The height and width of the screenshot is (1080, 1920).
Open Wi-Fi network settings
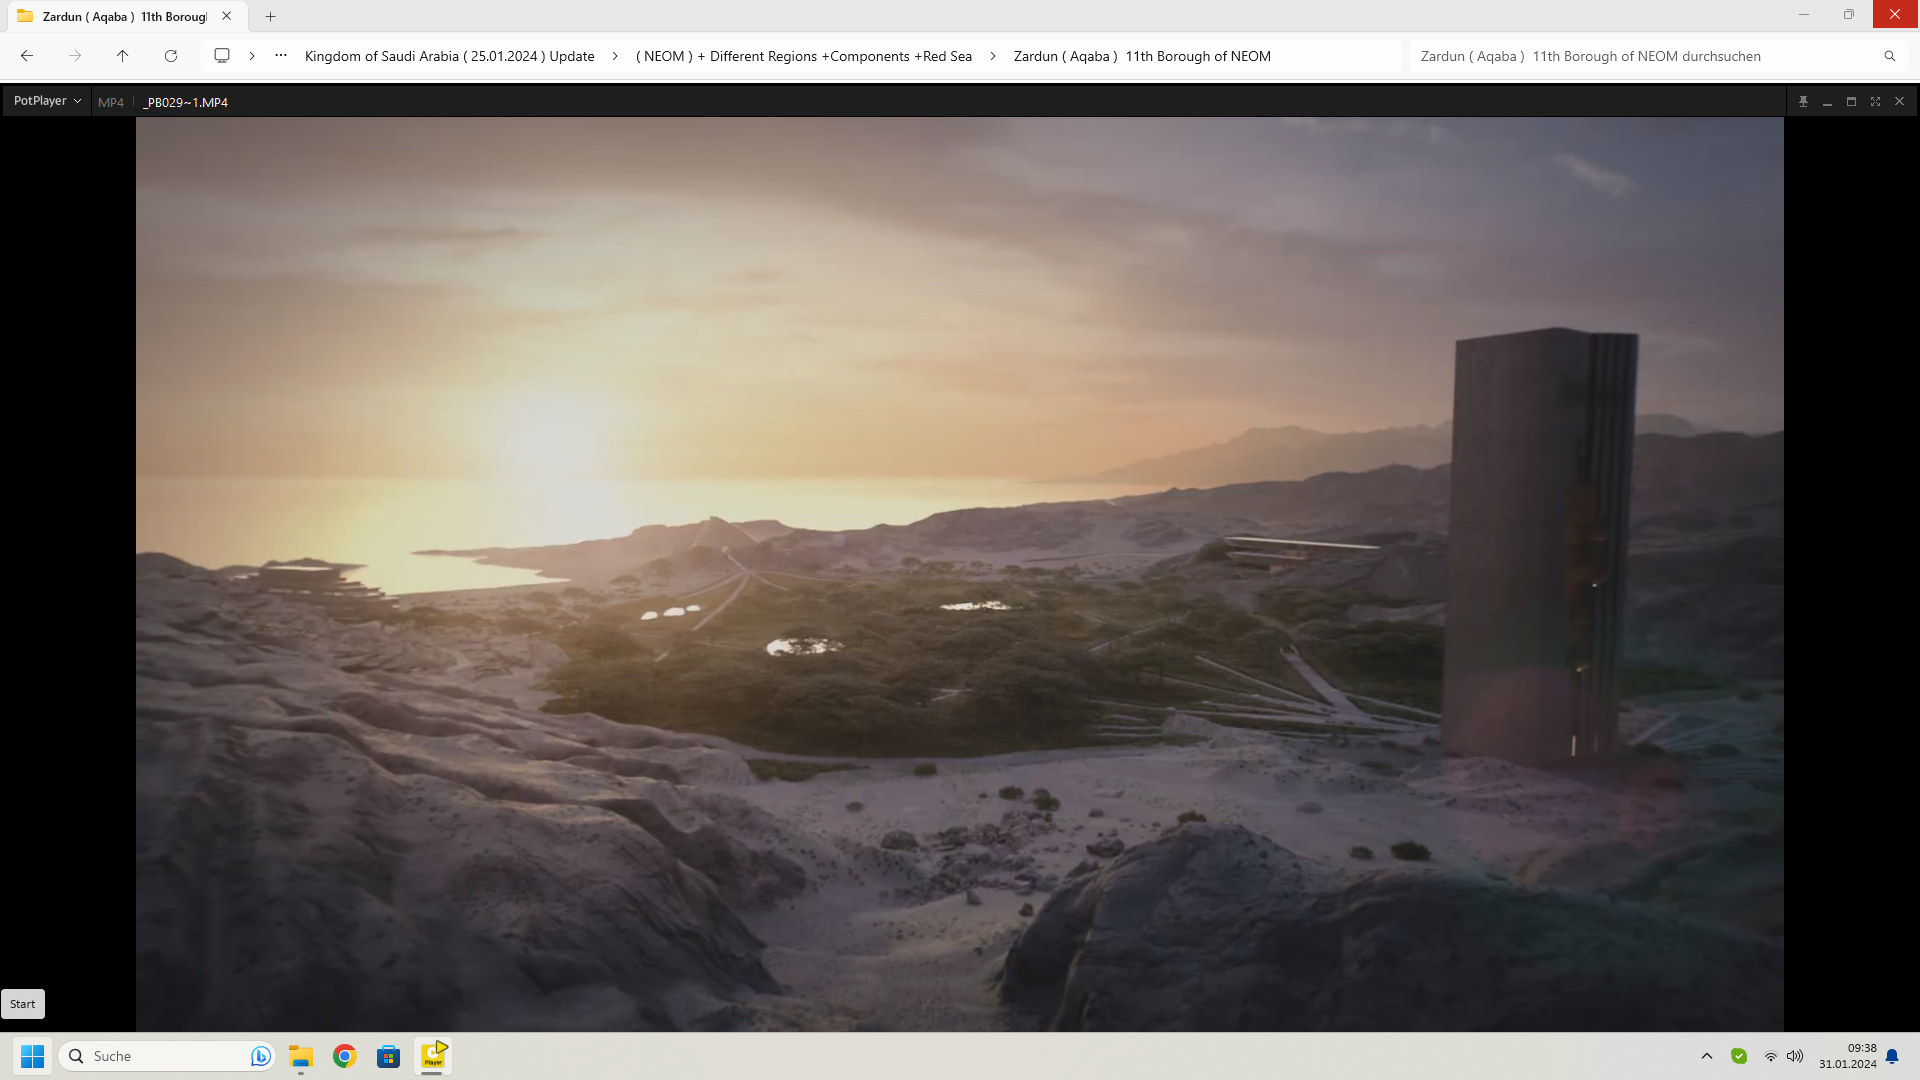pos(1770,1056)
